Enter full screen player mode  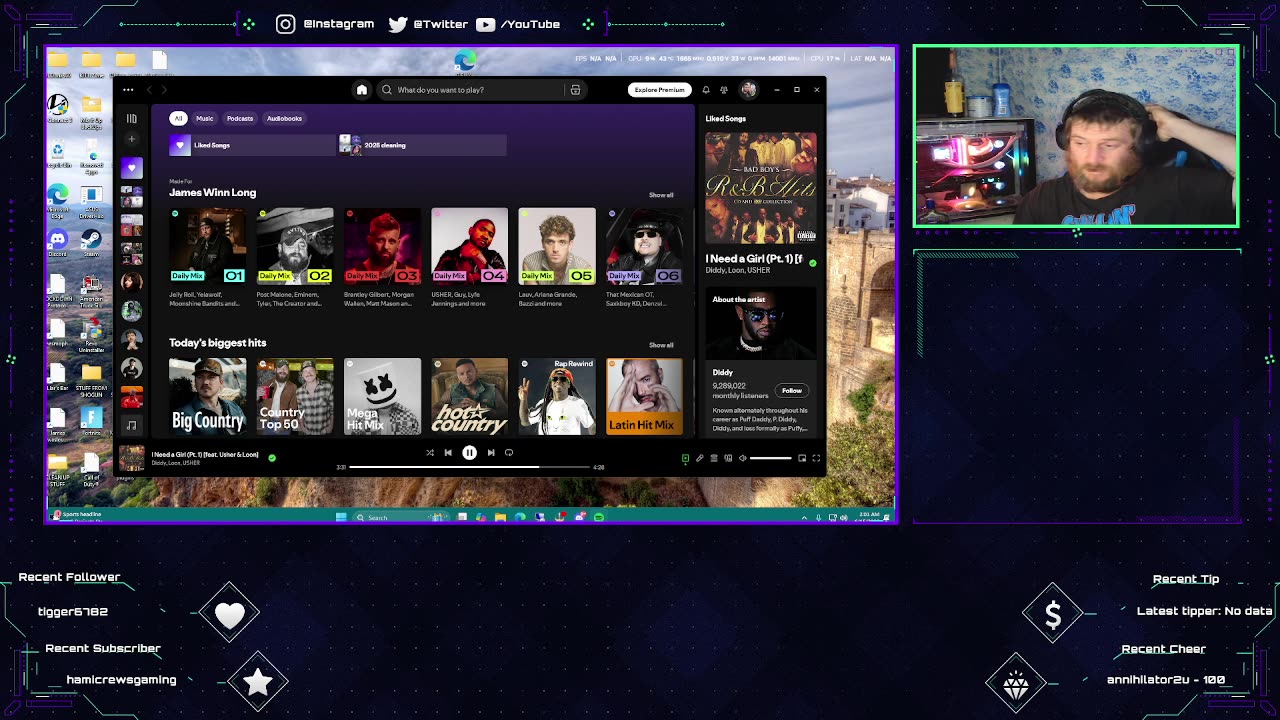[x=816, y=458]
